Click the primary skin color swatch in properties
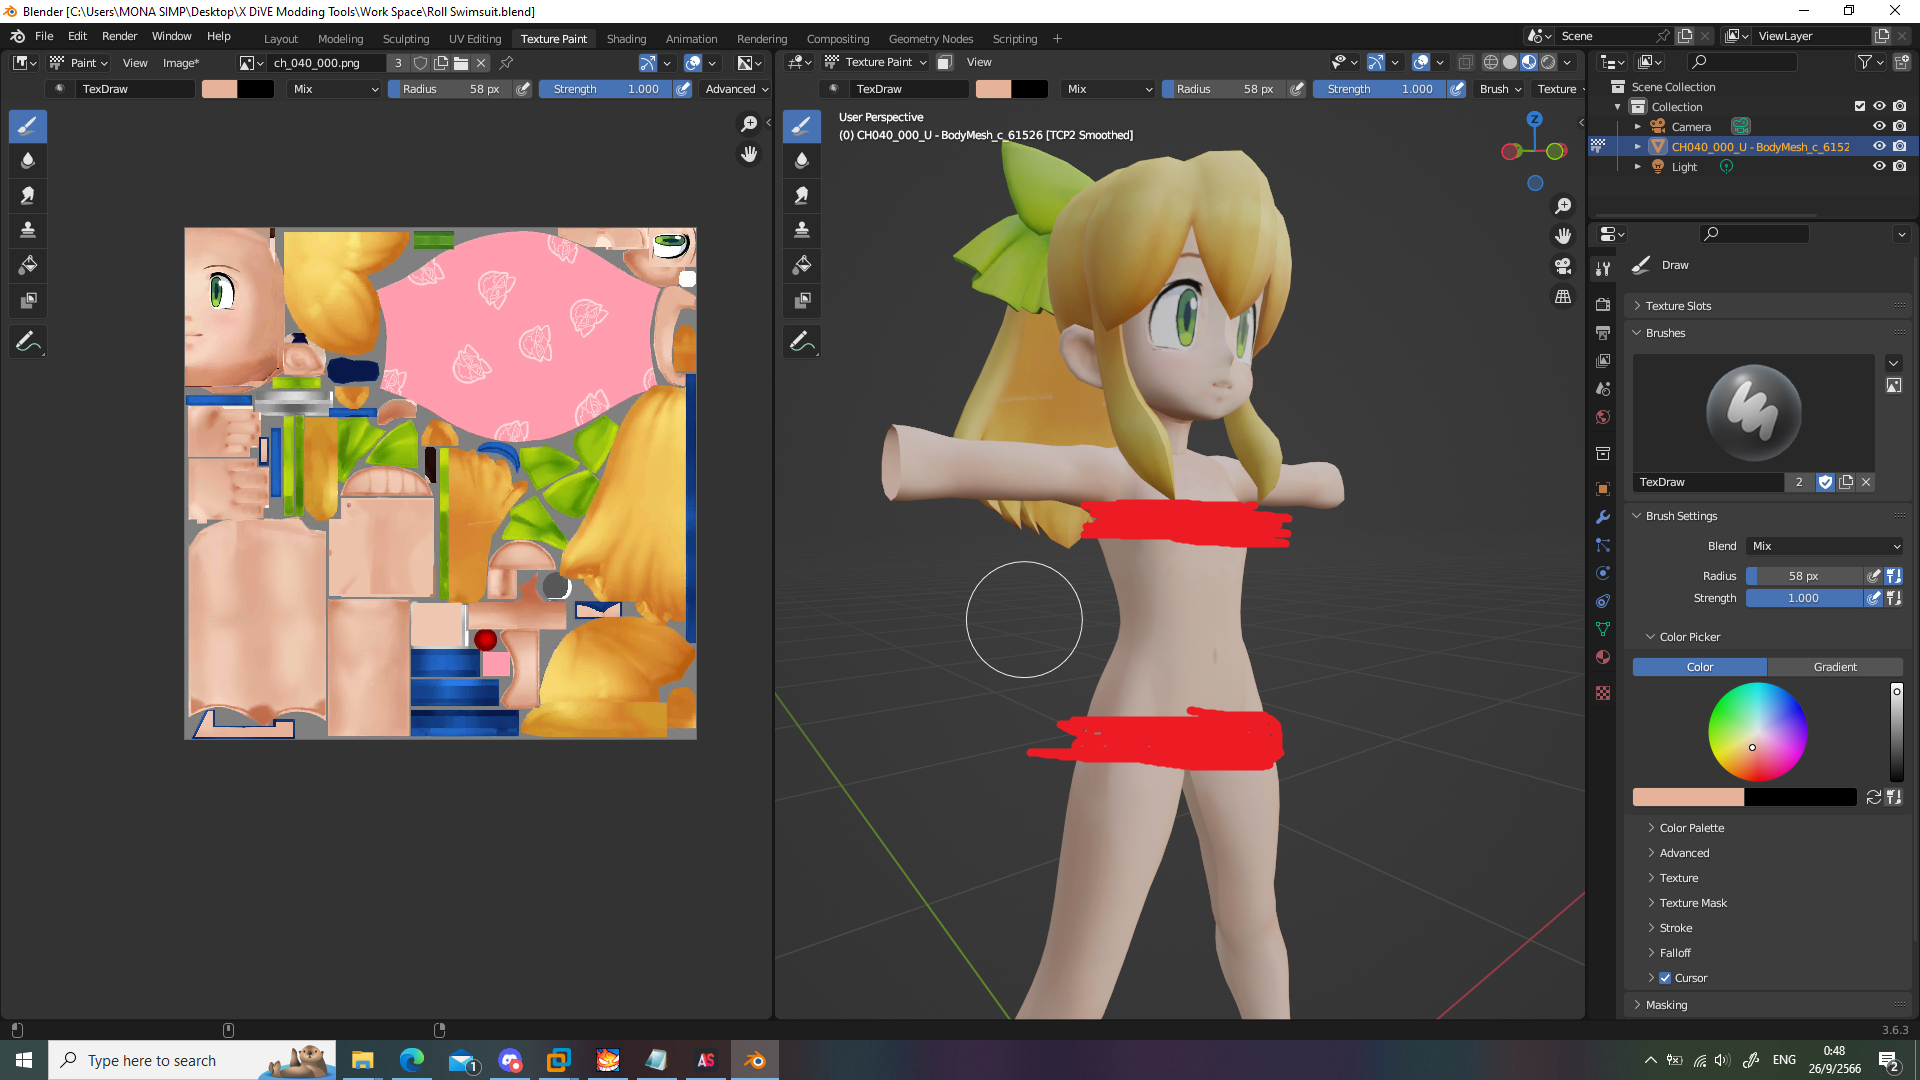1920x1080 pixels. point(1688,797)
